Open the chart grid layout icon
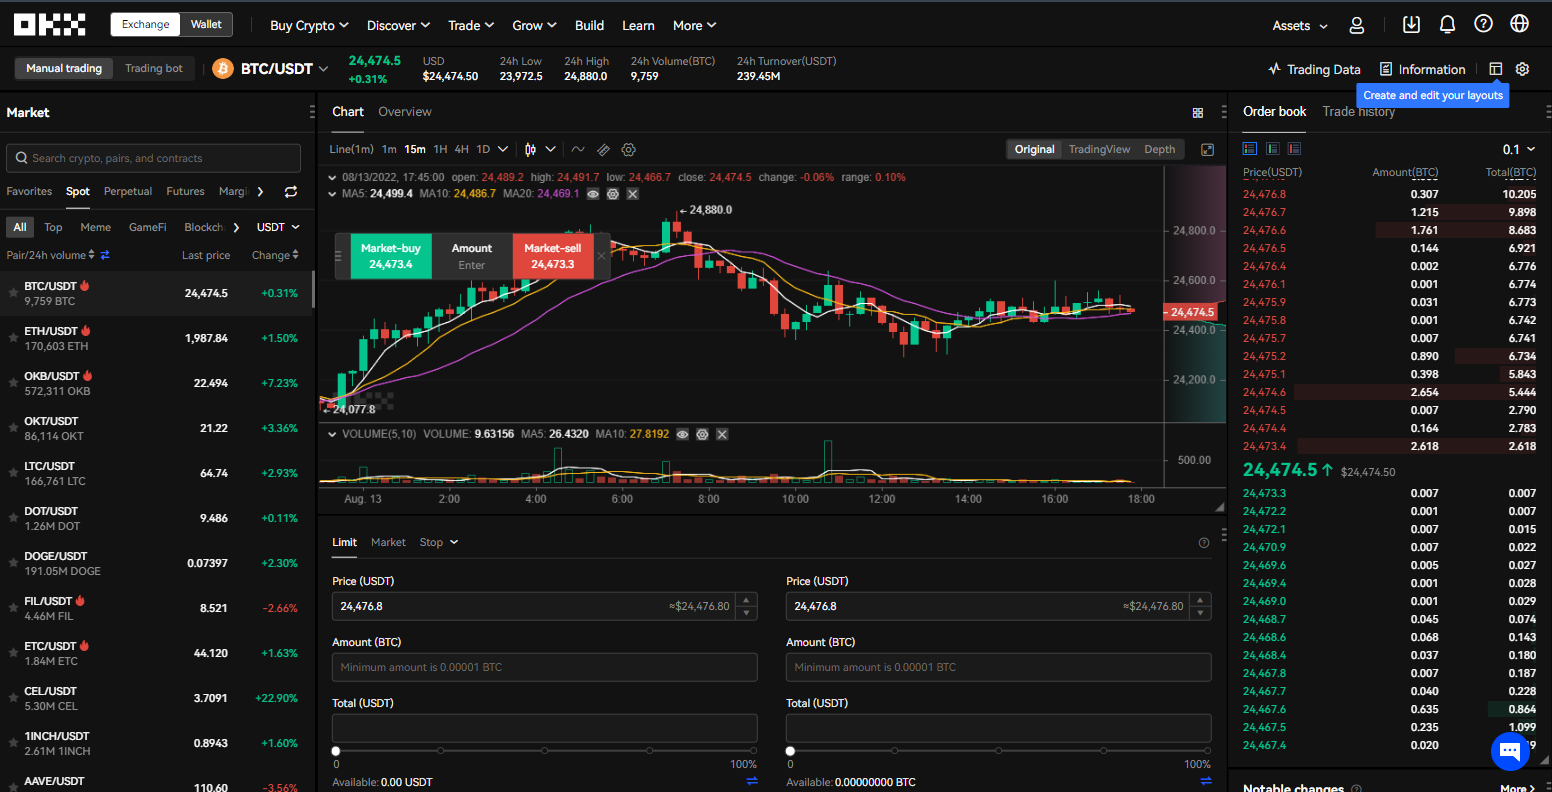 coord(1198,113)
